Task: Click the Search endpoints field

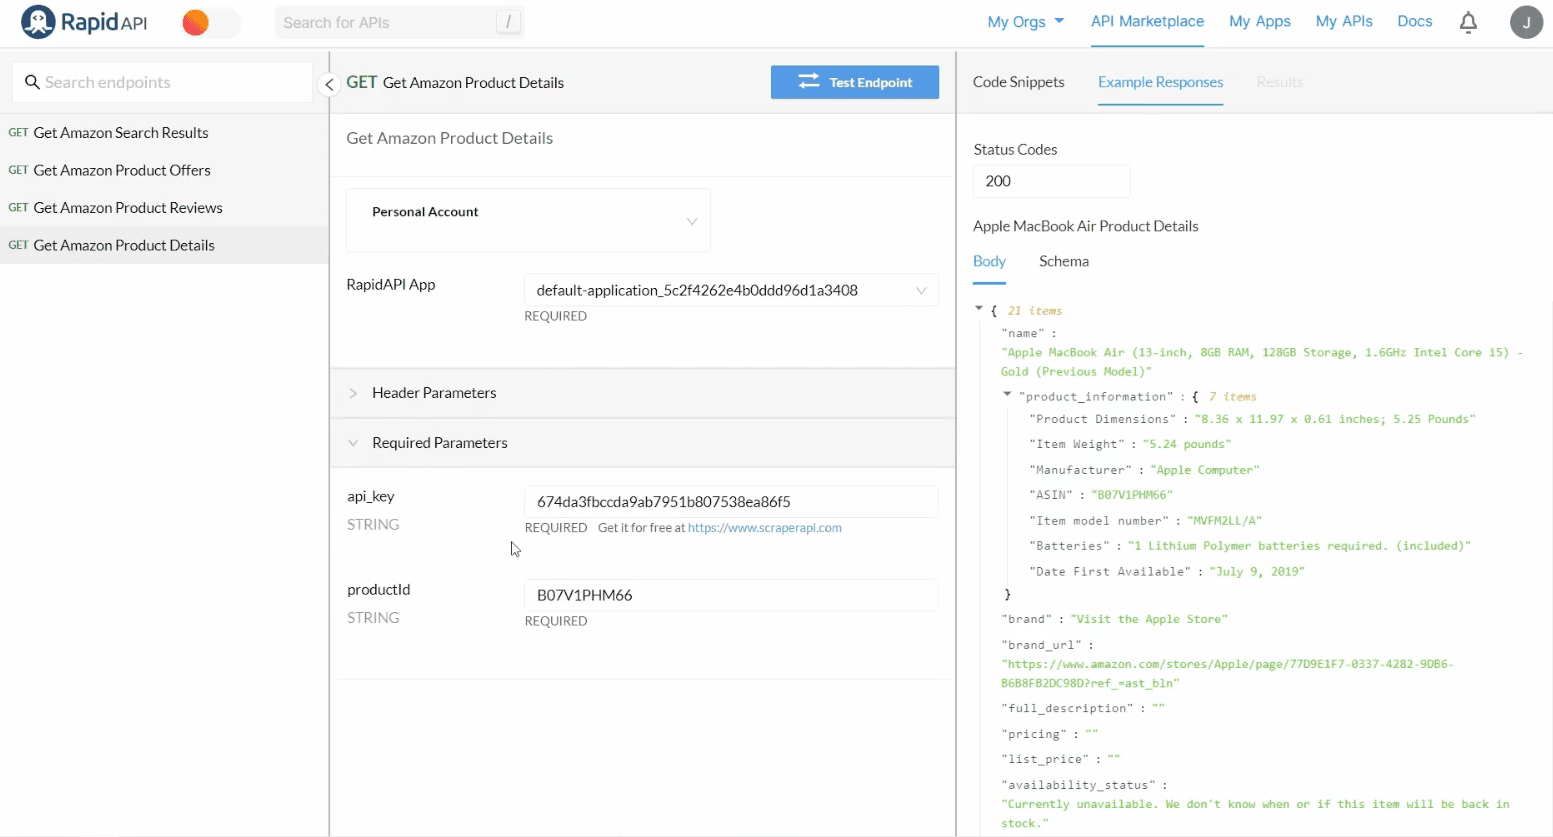Action: click(163, 82)
